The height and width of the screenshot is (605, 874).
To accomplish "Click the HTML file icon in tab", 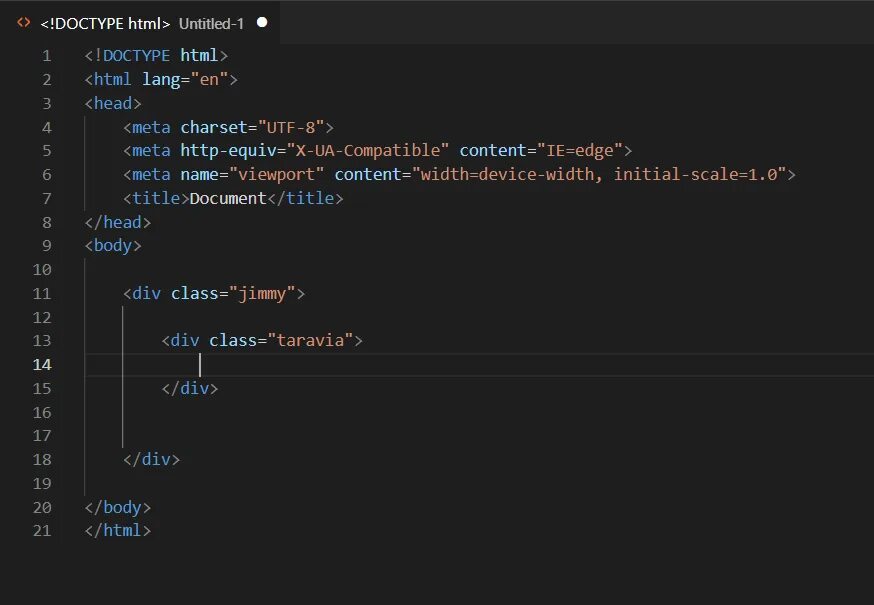I will click(23, 23).
